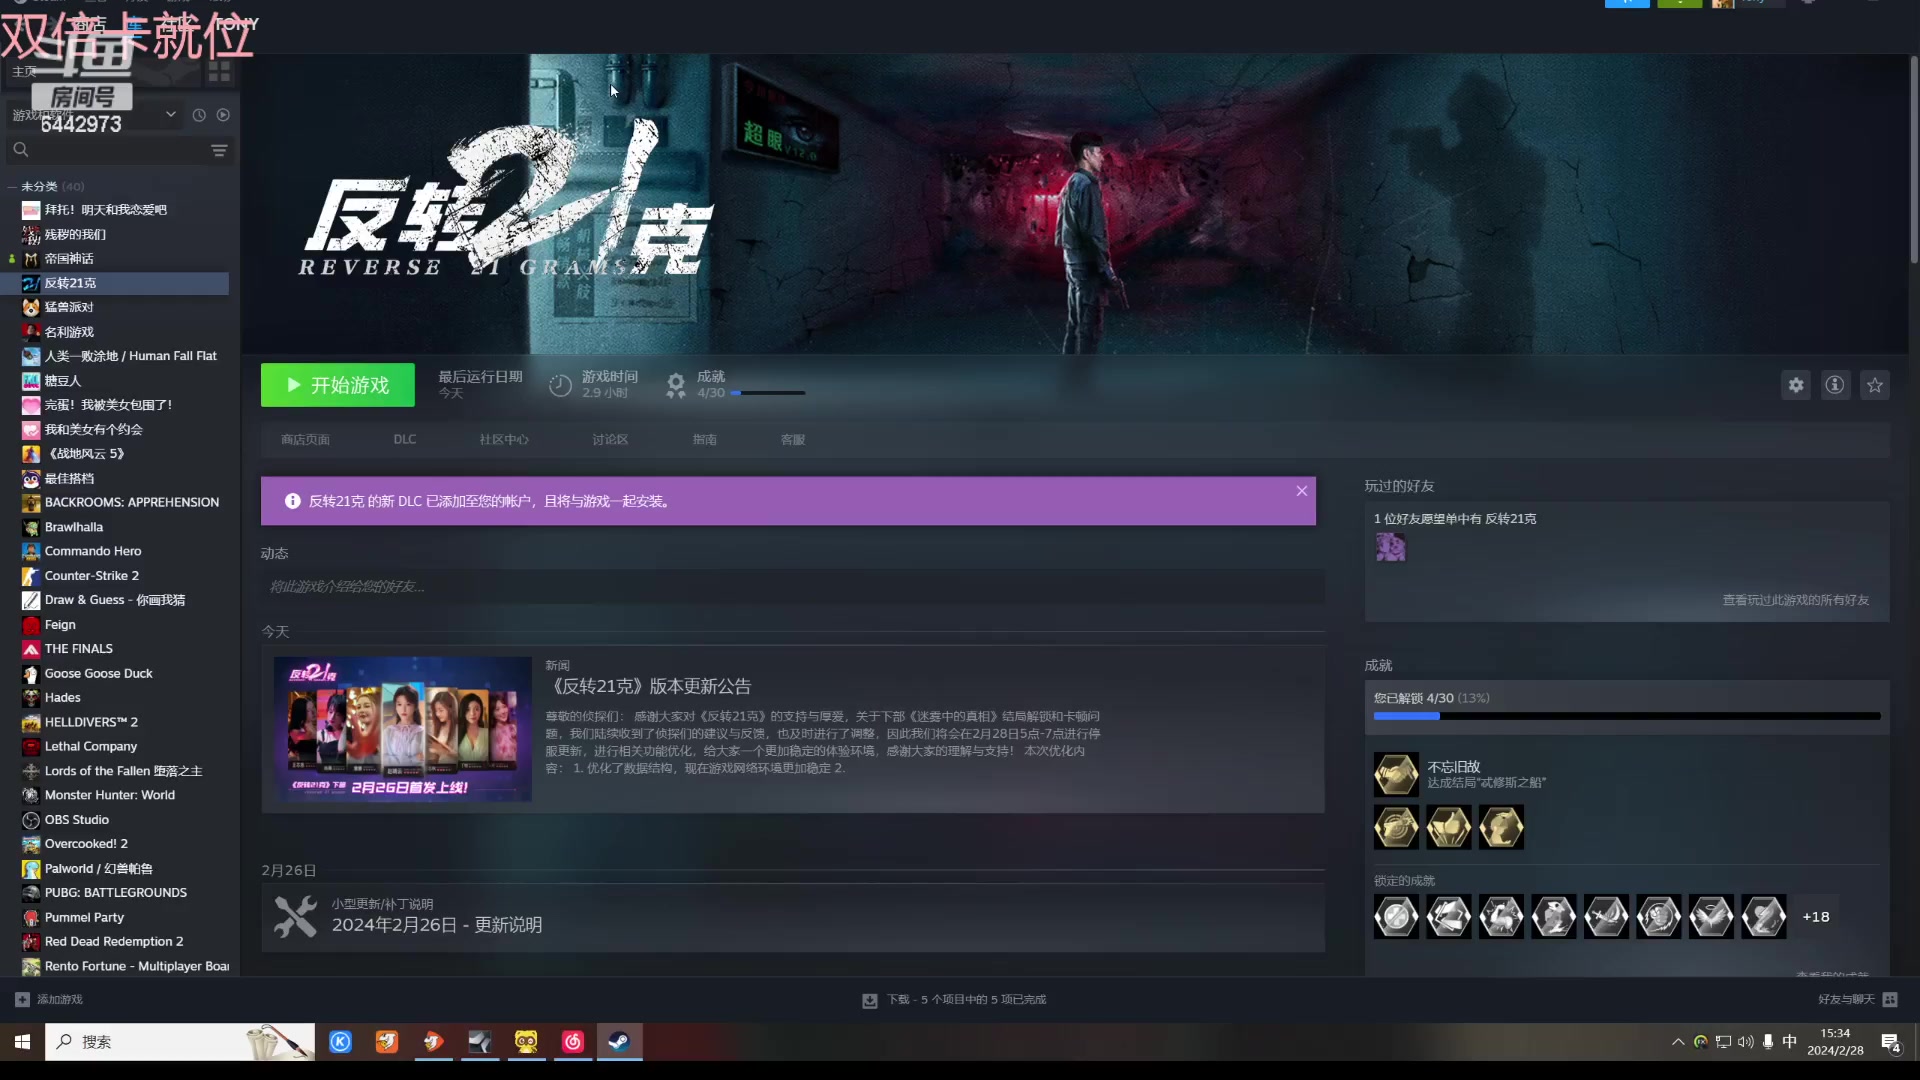
Task: Select PUBG: BATTLEGROUNDS in library
Action: coord(115,893)
